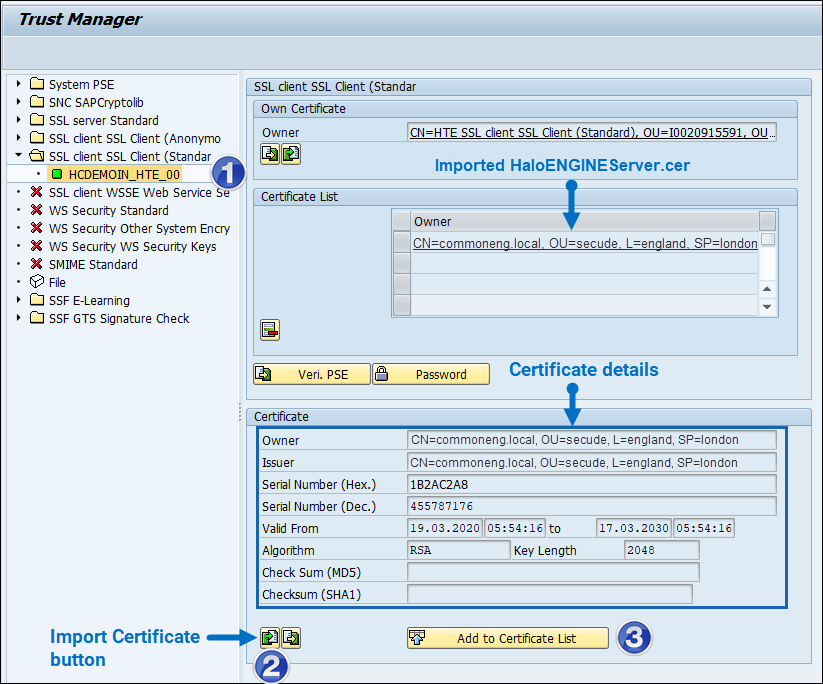The height and width of the screenshot is (684, 823).
Task: Open Own Certificate owner CN=HTE SSL client link
Action: click(x=592, y=132)
